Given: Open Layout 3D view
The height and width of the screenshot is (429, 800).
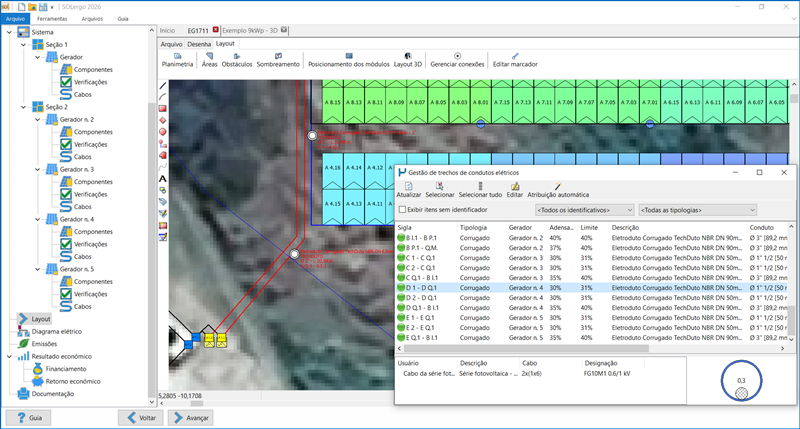Looking at the screenshot, I should click(409, 59).
